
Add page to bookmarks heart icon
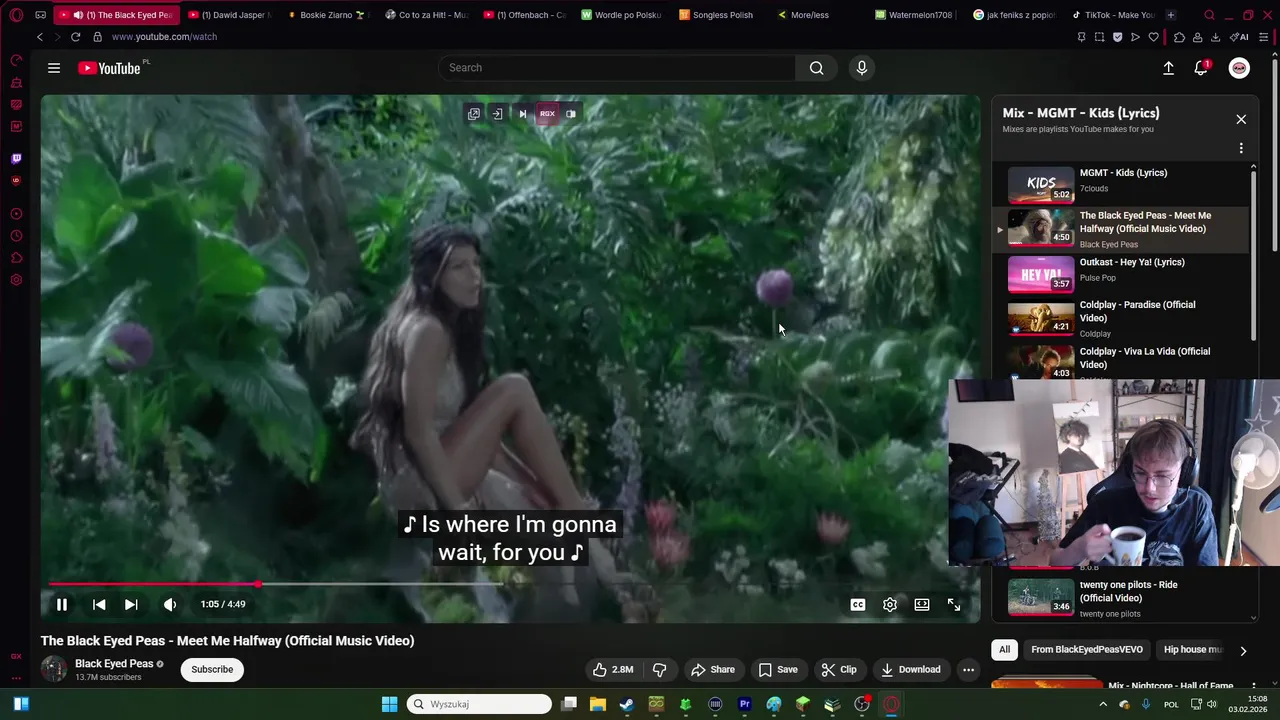1153,37
